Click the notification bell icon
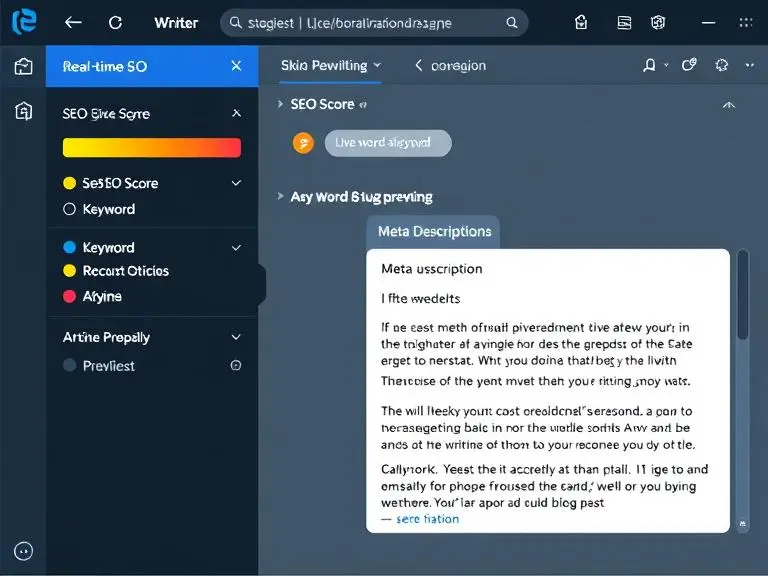Viewport: 768px width, 576px height. (649, 65)
